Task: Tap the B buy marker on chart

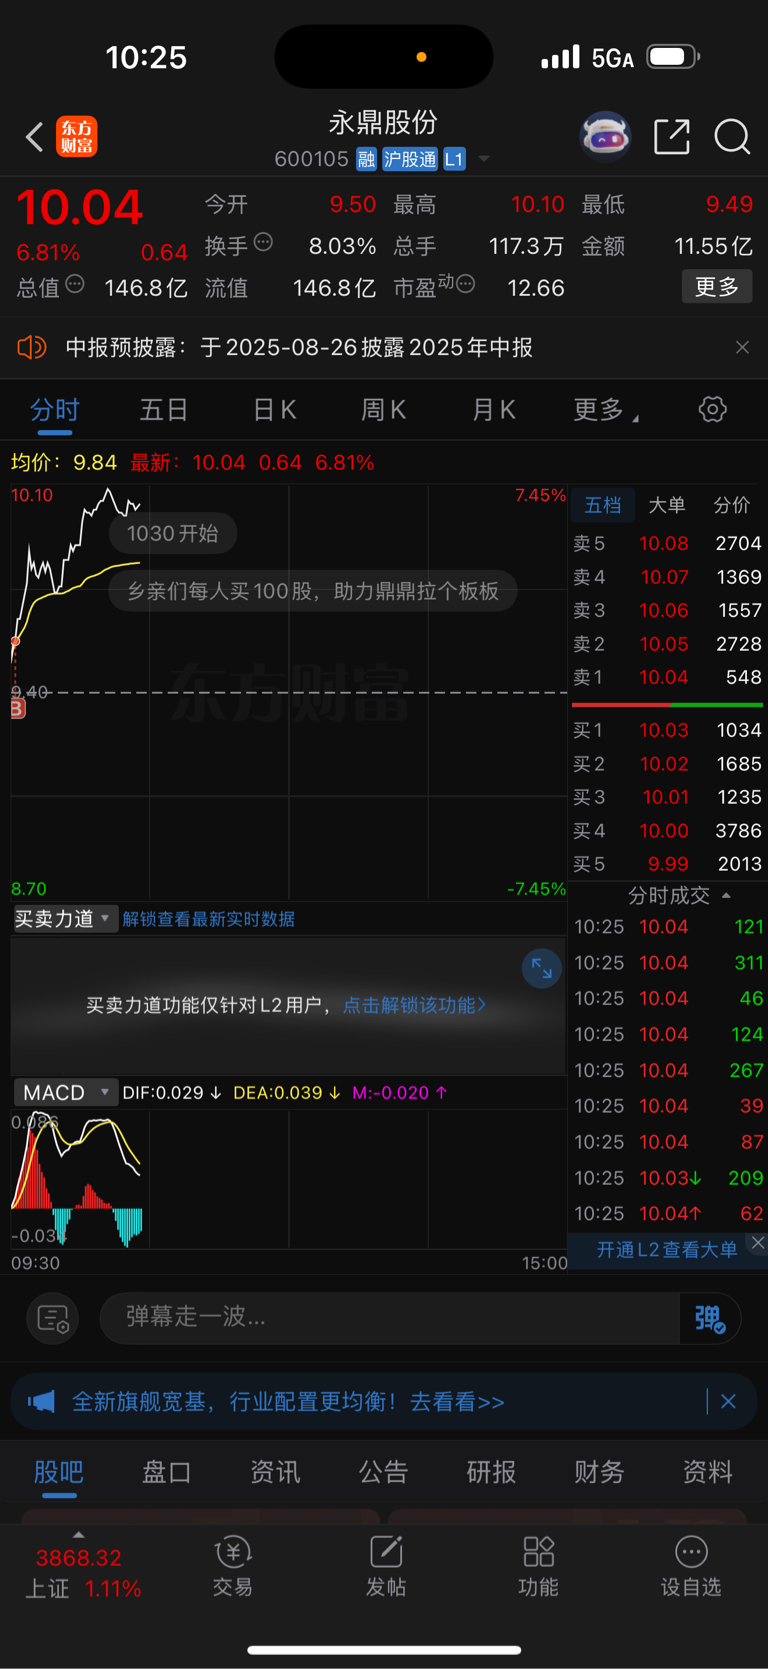Action: (17, 709)
